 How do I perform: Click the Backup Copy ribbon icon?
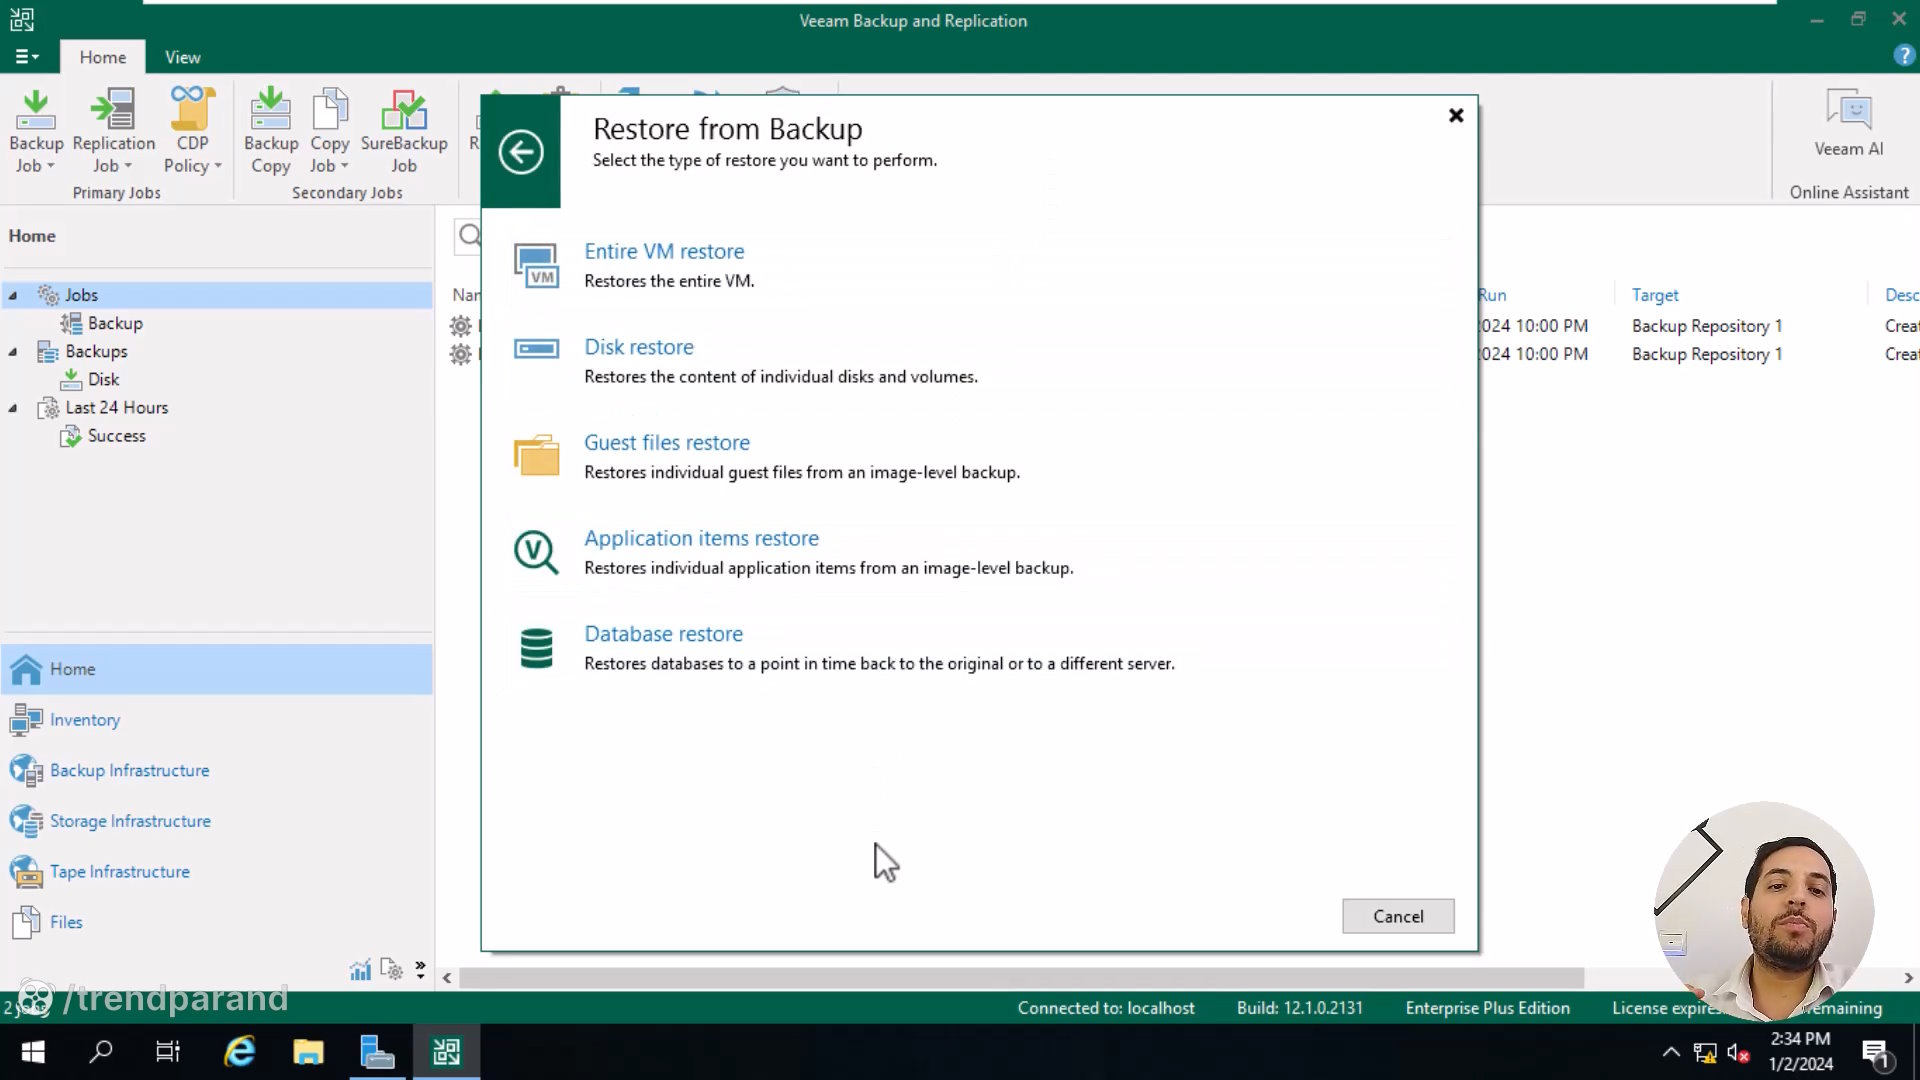(x=271, y=131)
